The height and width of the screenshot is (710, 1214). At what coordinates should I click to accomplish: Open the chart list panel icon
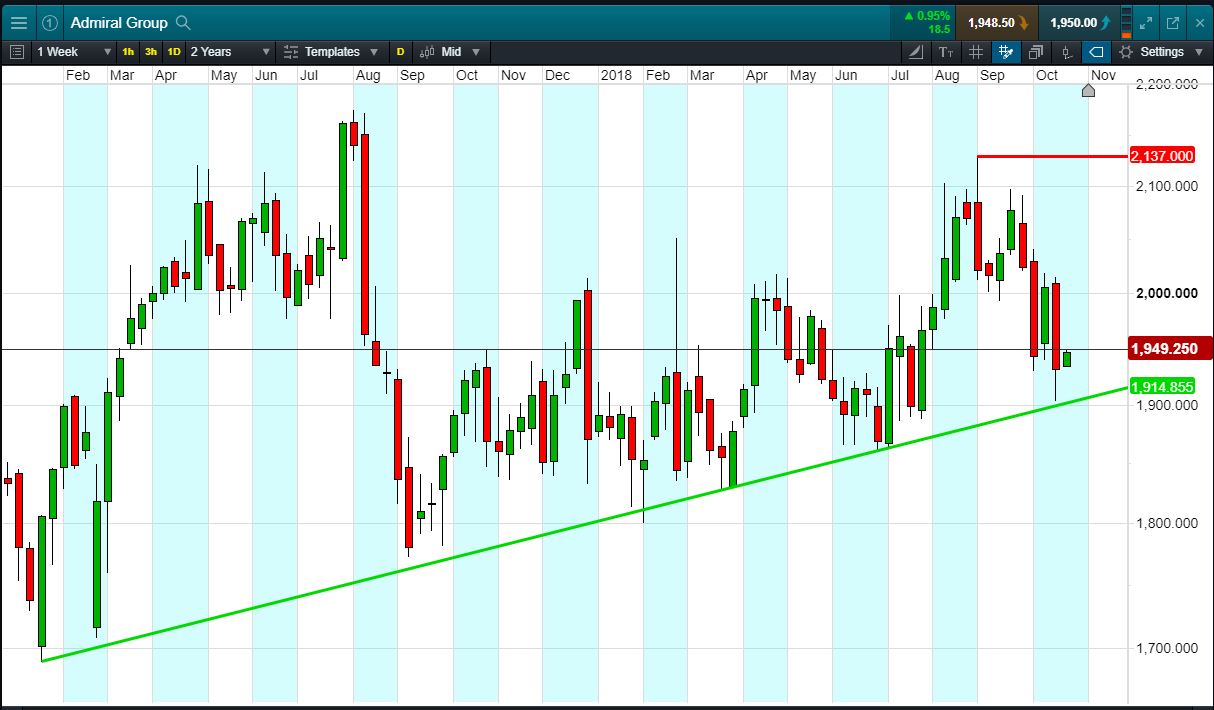coord(17,52)
